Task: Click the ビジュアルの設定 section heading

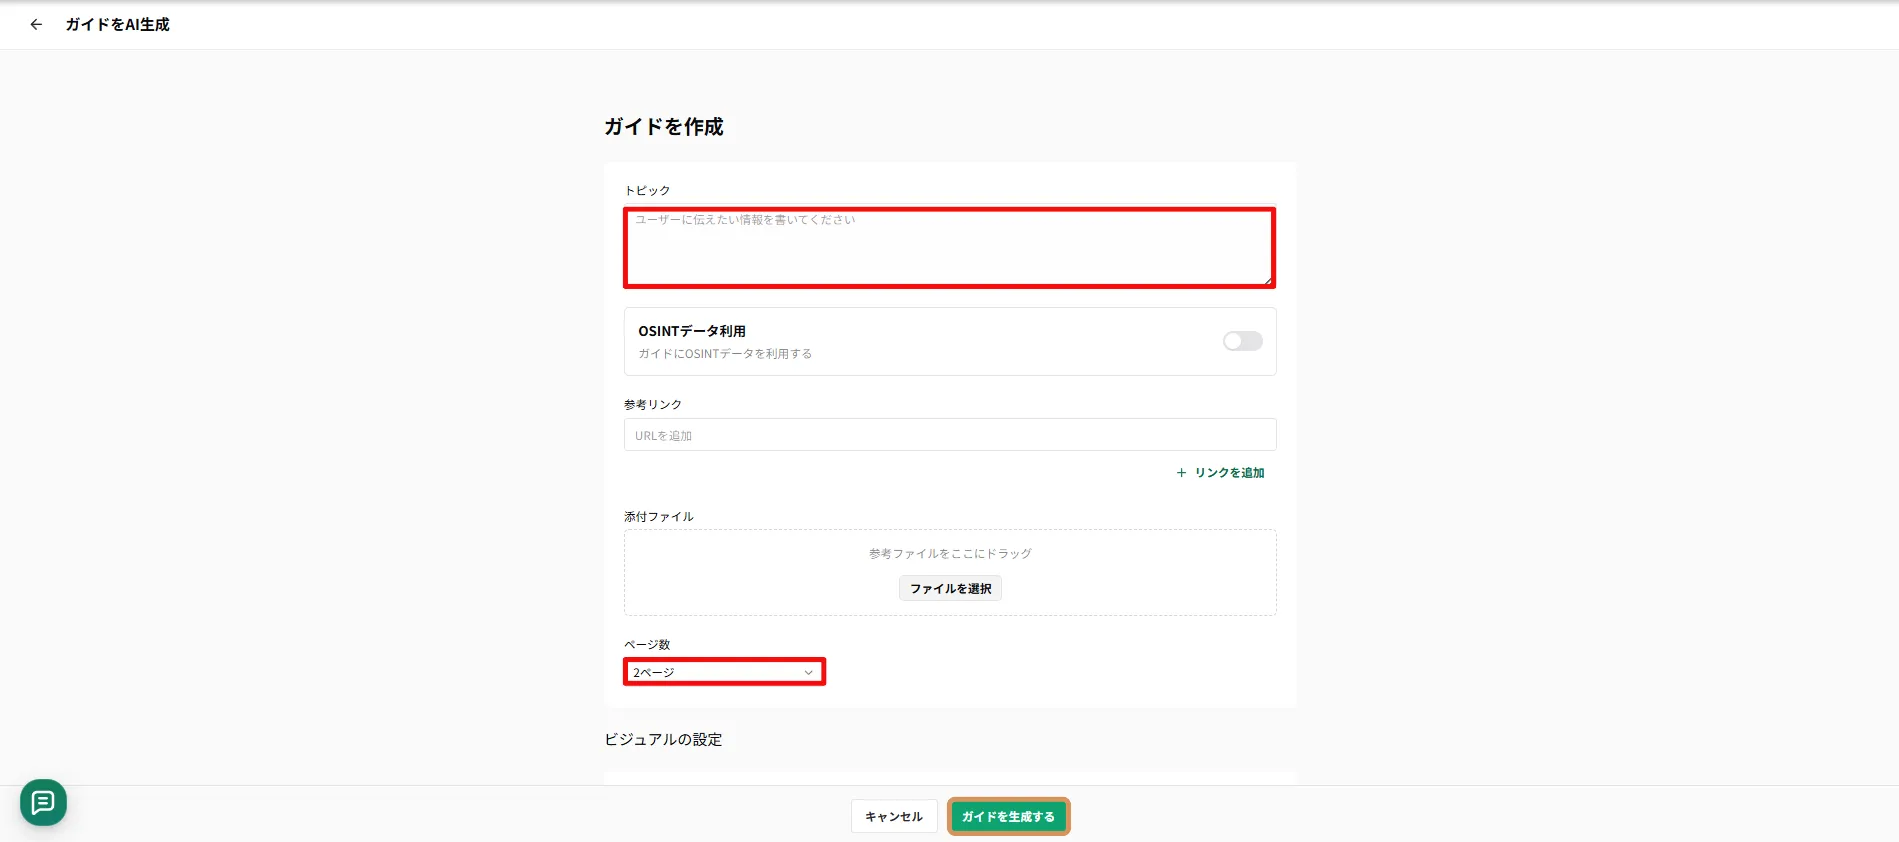Action: pos(663,739)
